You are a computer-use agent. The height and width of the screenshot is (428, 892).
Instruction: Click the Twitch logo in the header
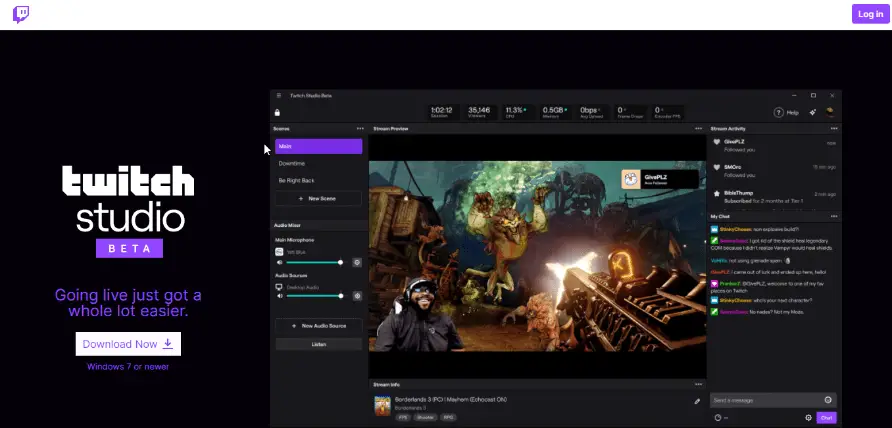coord(21,14)
